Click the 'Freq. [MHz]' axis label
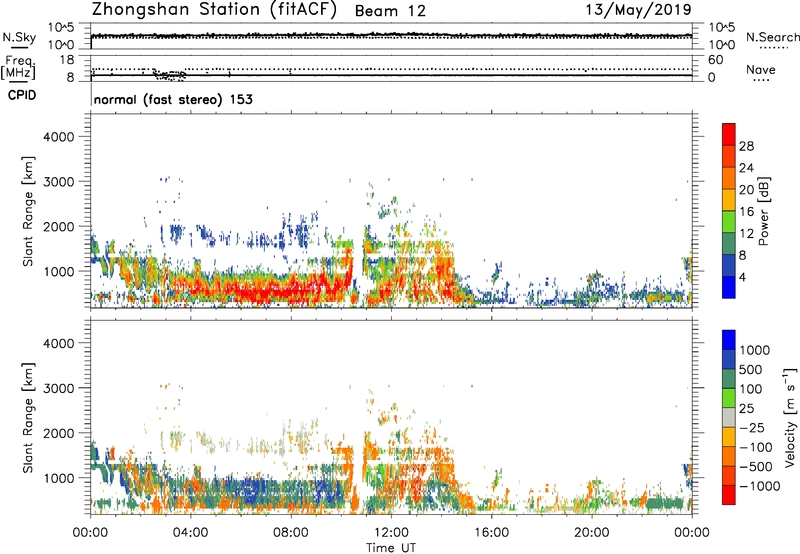 tap(18, 67)
